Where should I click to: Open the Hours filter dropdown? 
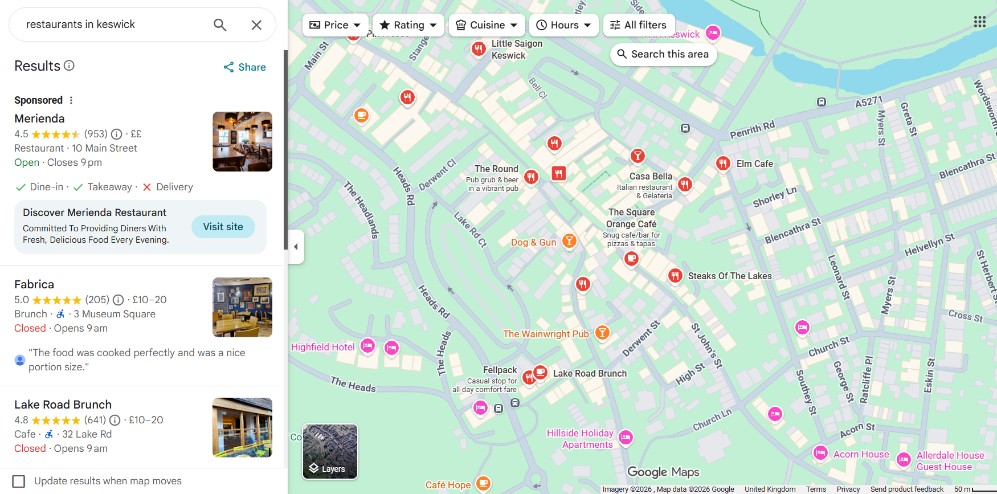tap(564, 25)
